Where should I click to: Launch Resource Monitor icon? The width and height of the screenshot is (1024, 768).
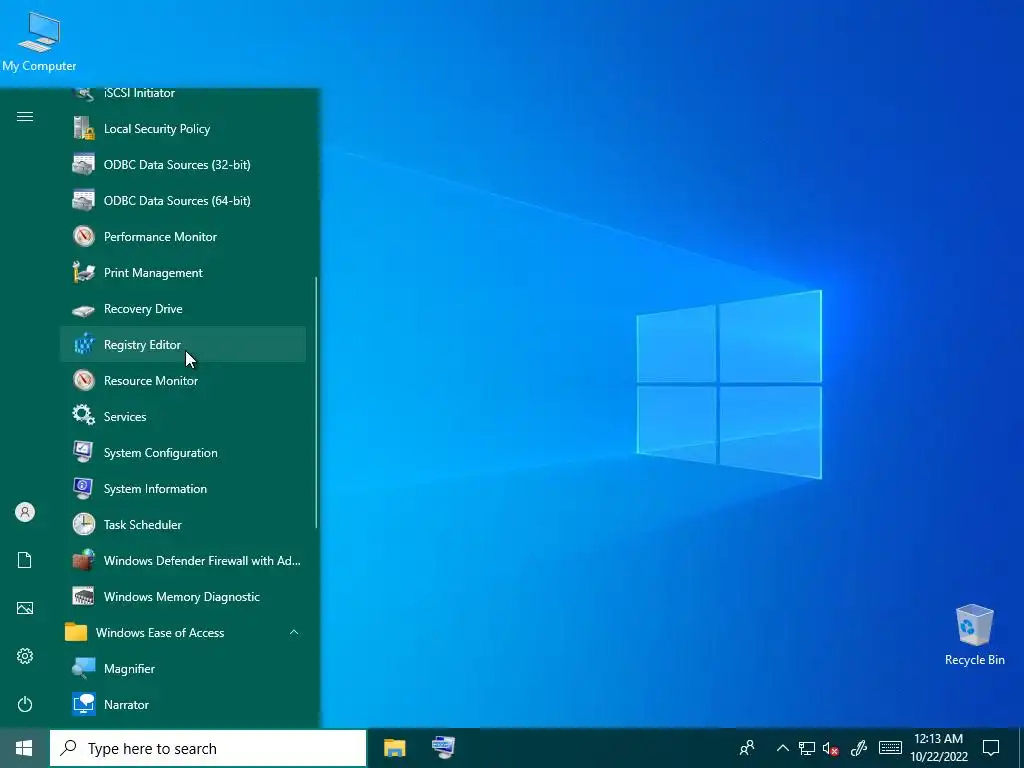click(84, 381)
